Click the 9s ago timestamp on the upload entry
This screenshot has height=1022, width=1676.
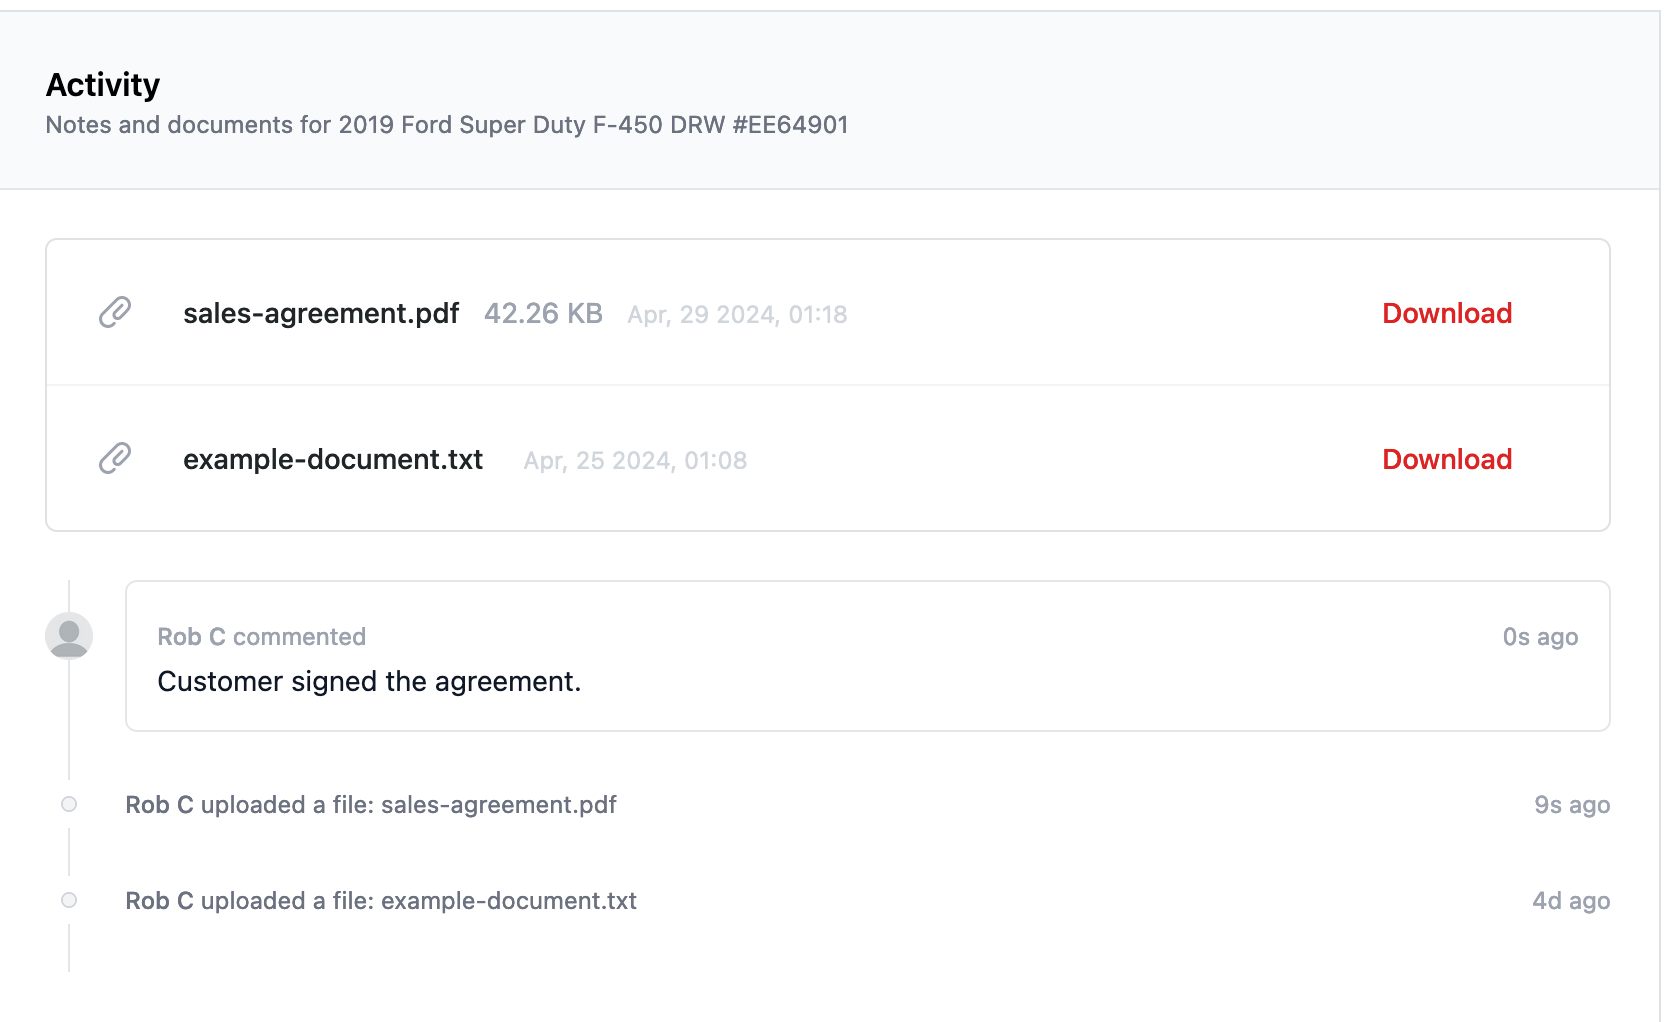tap(1572, 804)
